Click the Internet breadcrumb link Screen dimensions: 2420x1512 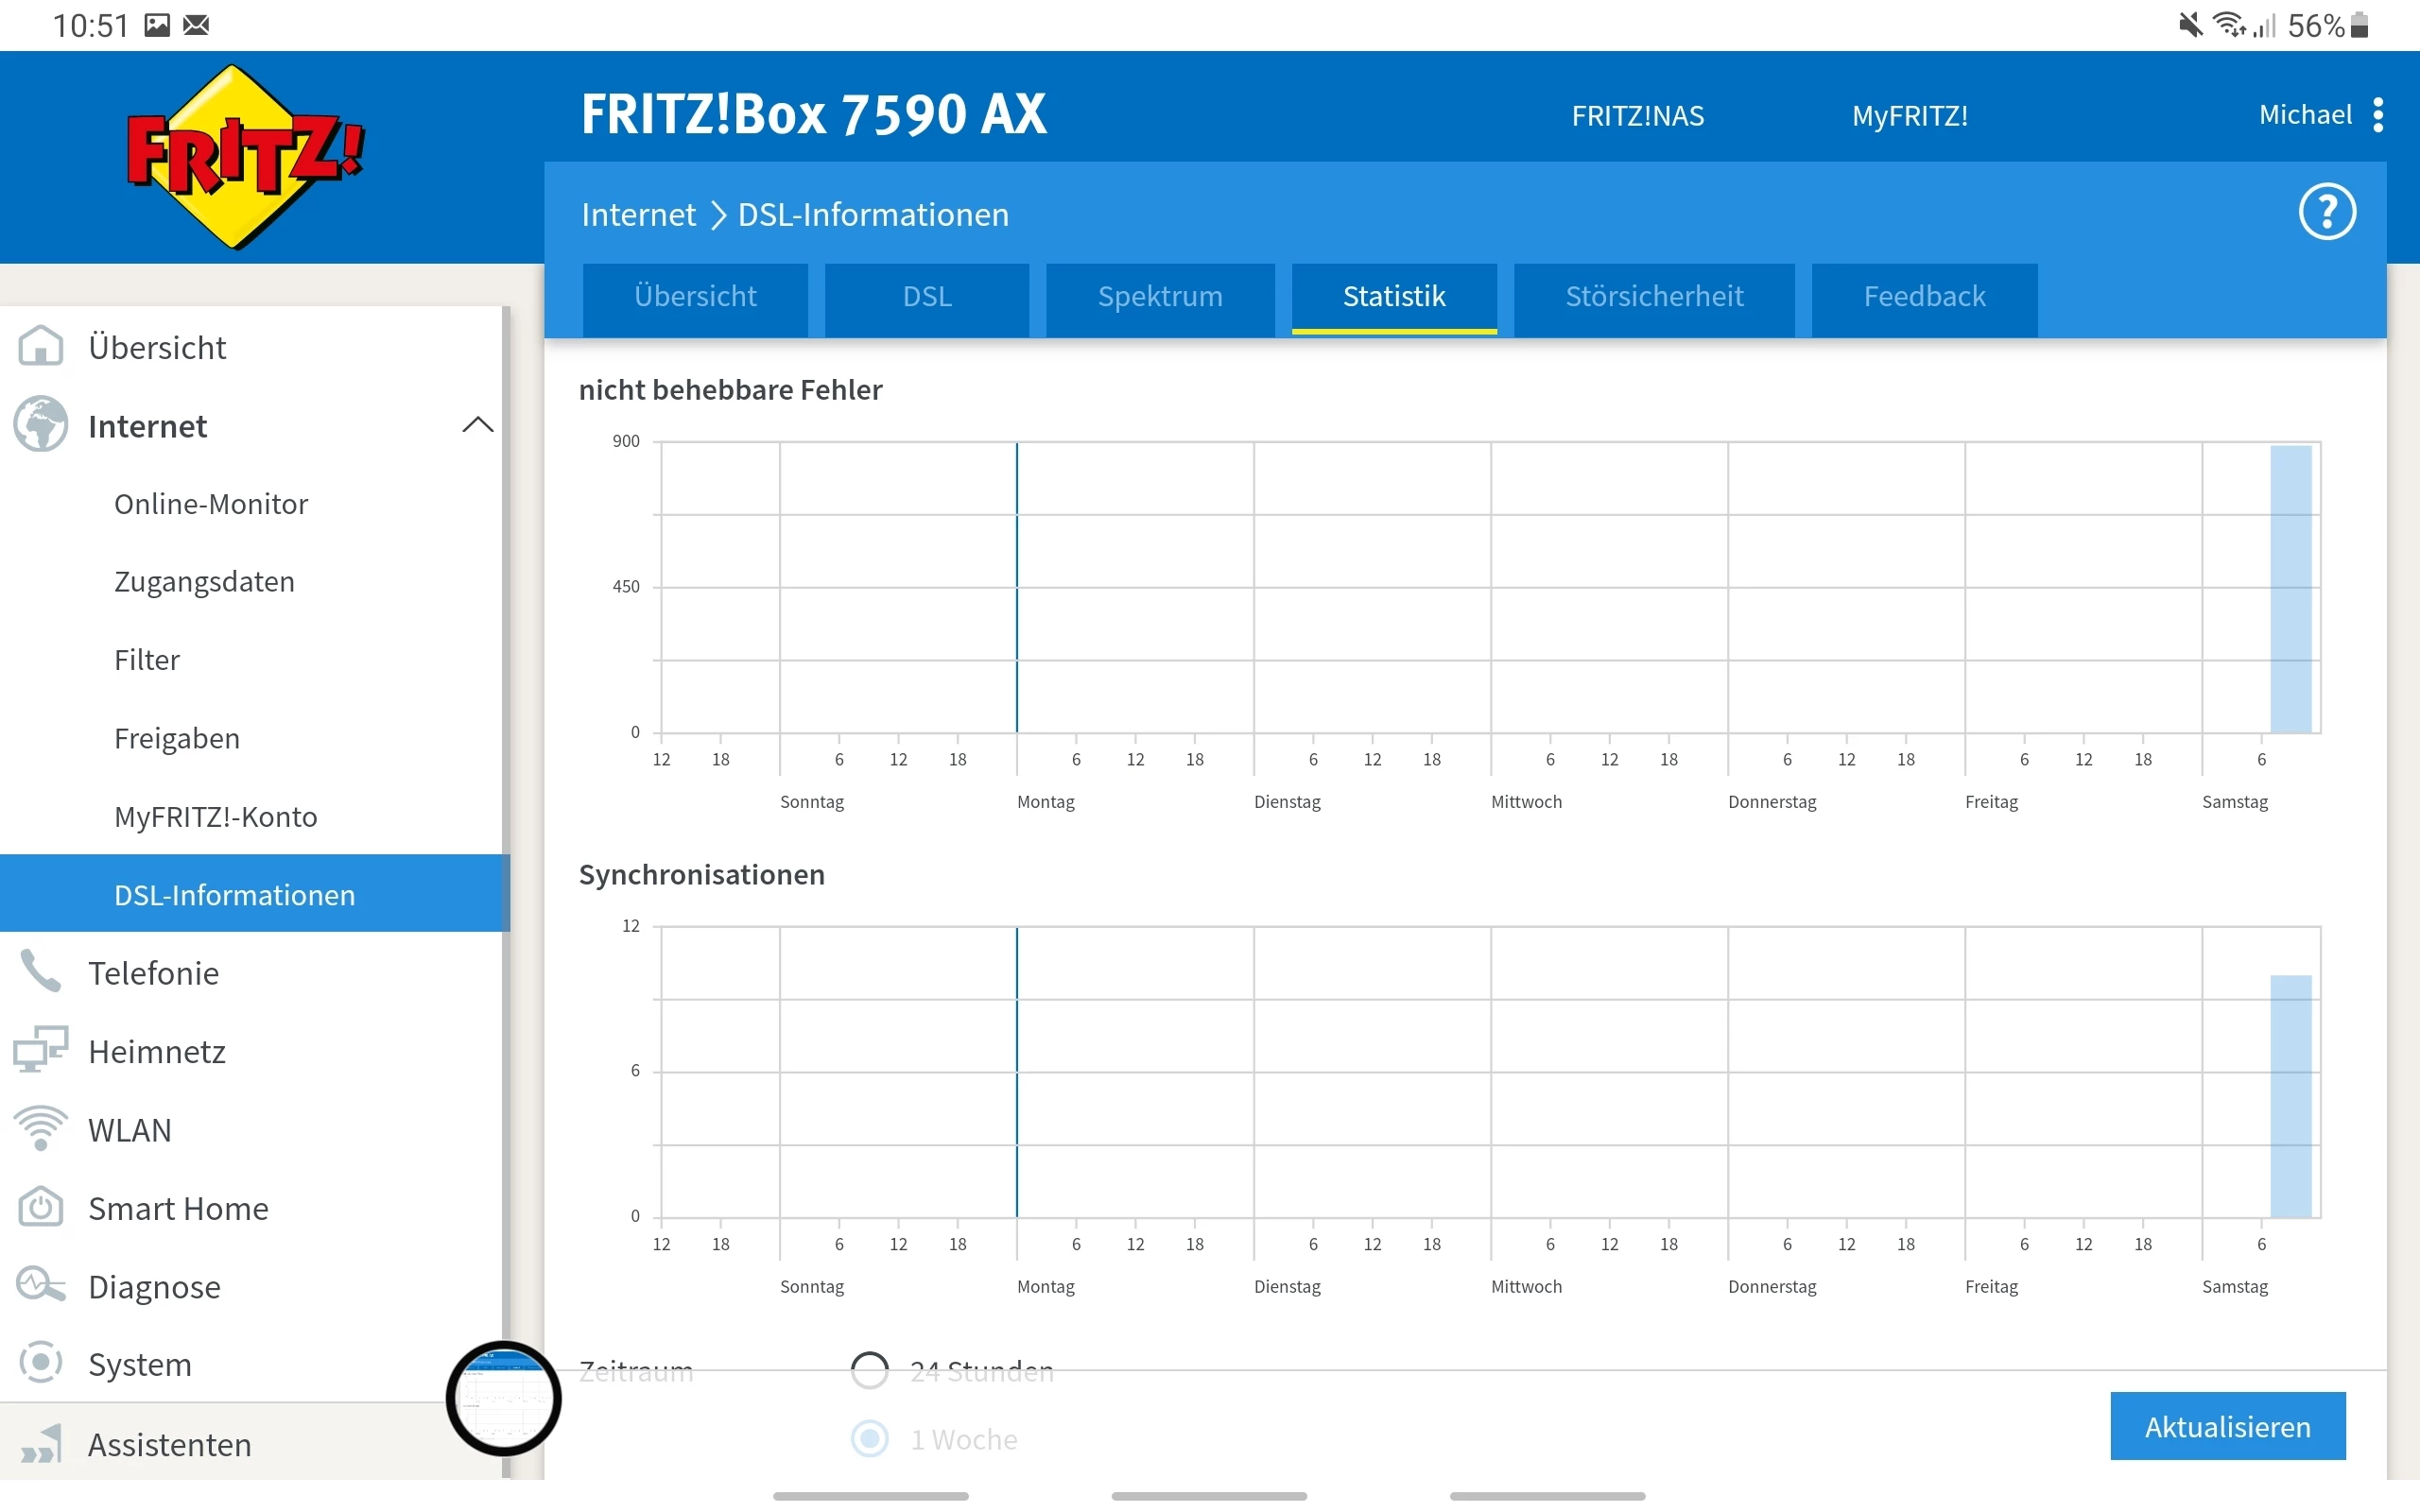638,215
